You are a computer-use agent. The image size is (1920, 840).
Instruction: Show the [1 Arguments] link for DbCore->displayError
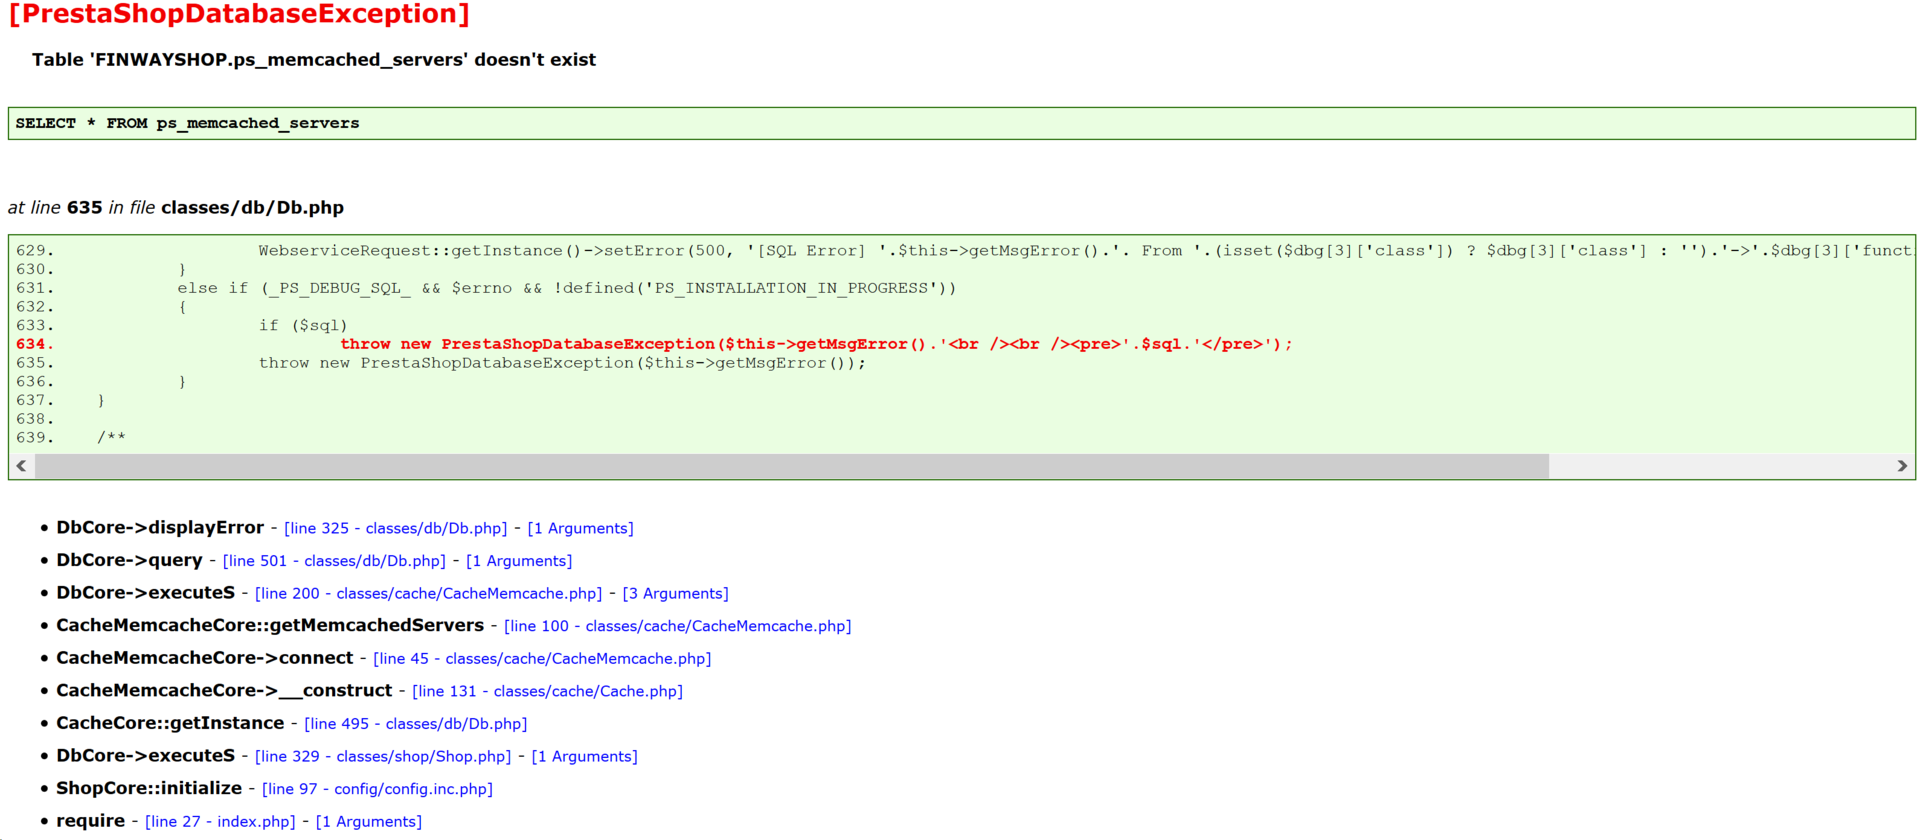[x=580, y=528]
